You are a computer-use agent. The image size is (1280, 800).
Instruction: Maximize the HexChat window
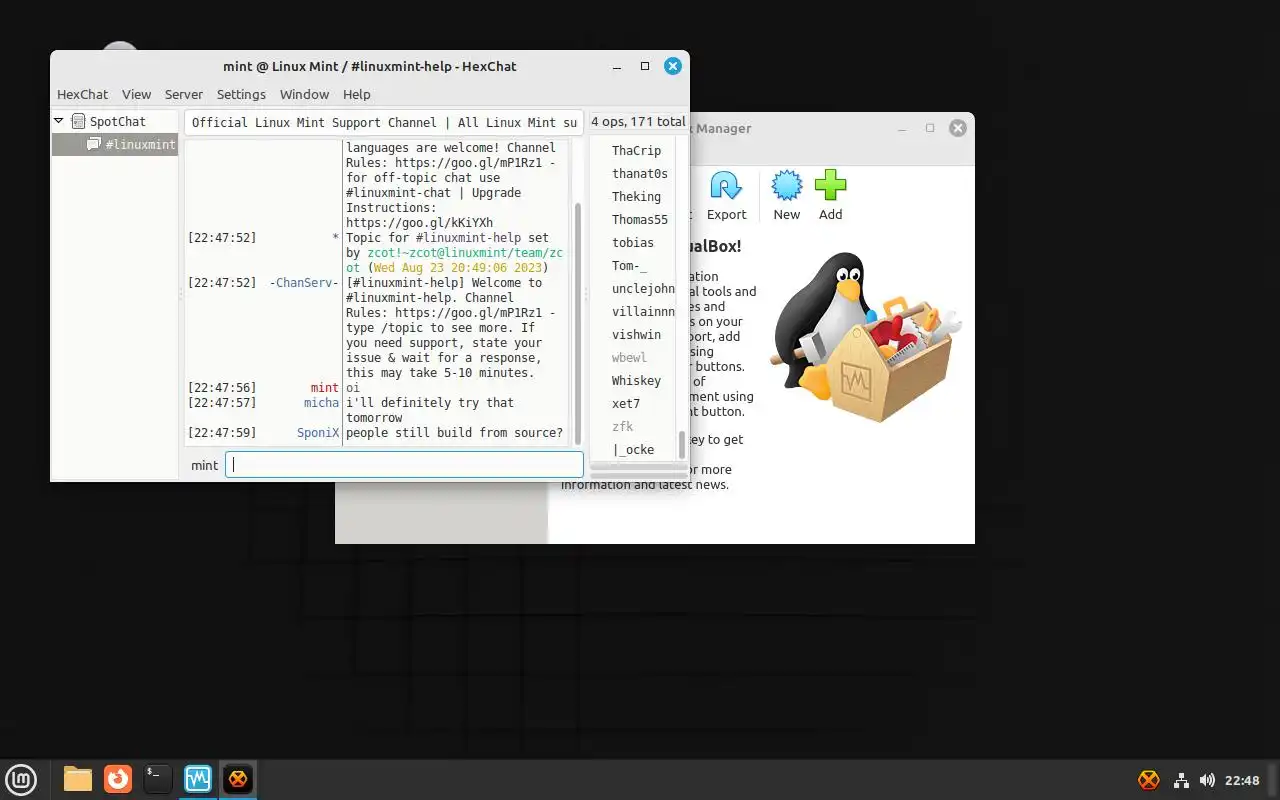[x=645, y=66]
